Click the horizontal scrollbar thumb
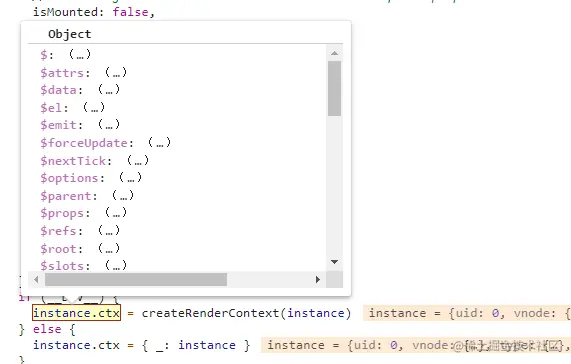The height and width of the screenshot is (364, 571). [136, 280]
